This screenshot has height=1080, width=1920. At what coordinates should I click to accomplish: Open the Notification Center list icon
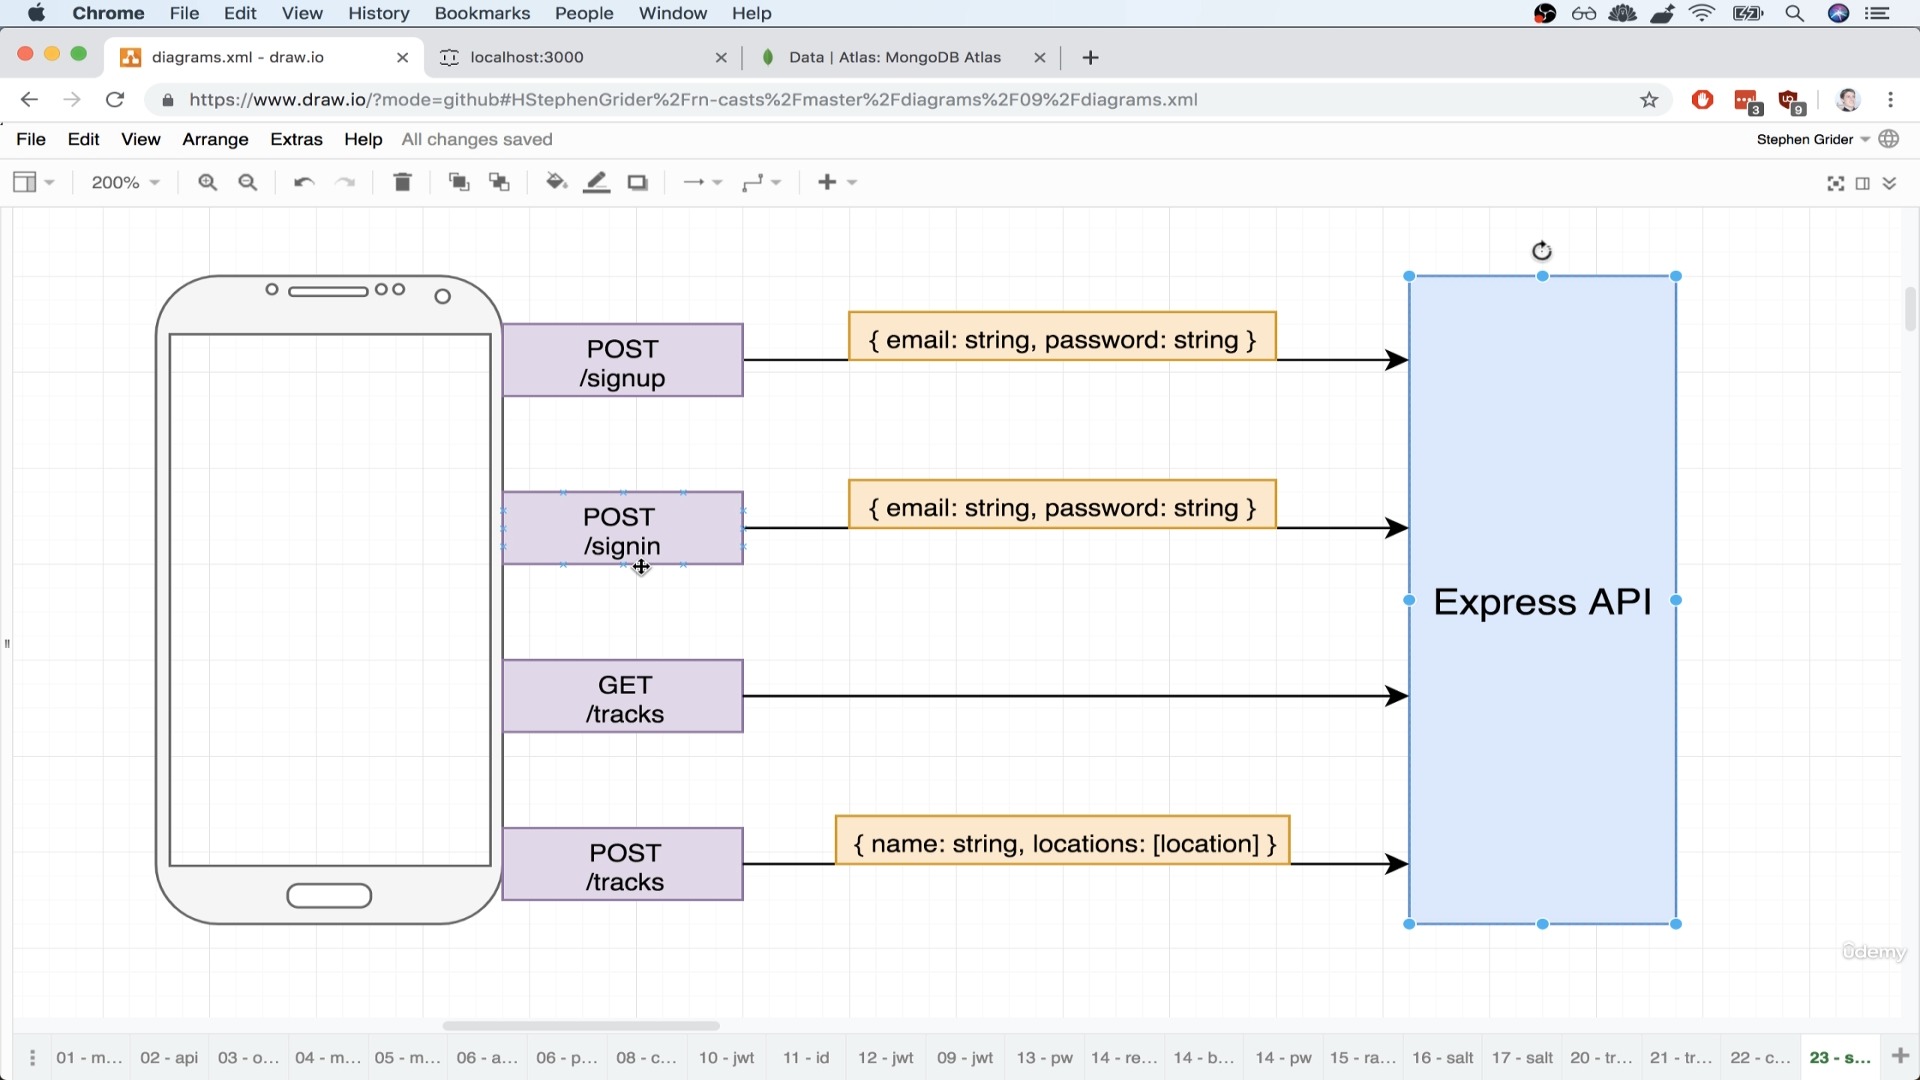(1878, 13)
